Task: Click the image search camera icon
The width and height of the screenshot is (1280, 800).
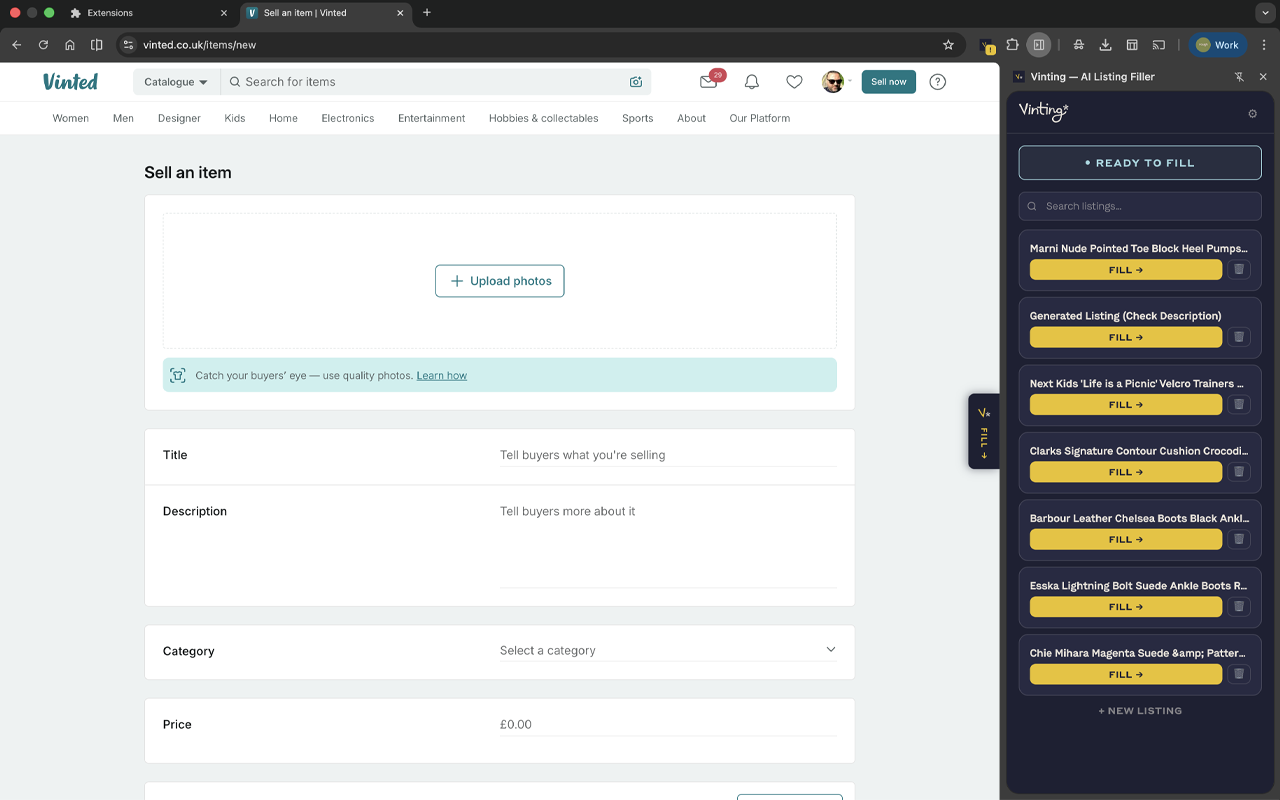Action: point(636,82)
